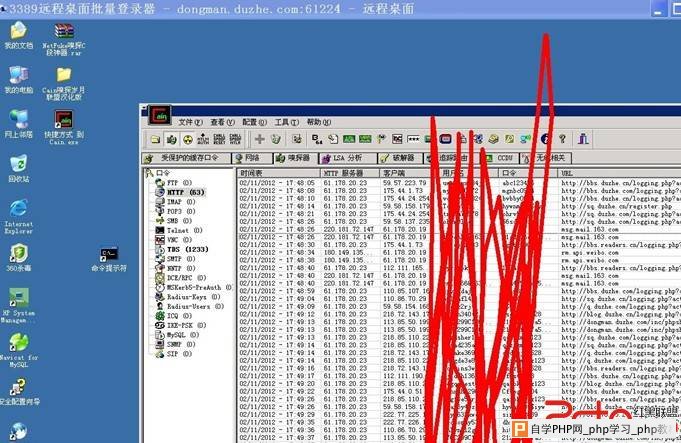Select the Cain嗅探岁月联盟汉化版 folder icon
The height and width of the screenshot is (443, 681).
[64, 83]
